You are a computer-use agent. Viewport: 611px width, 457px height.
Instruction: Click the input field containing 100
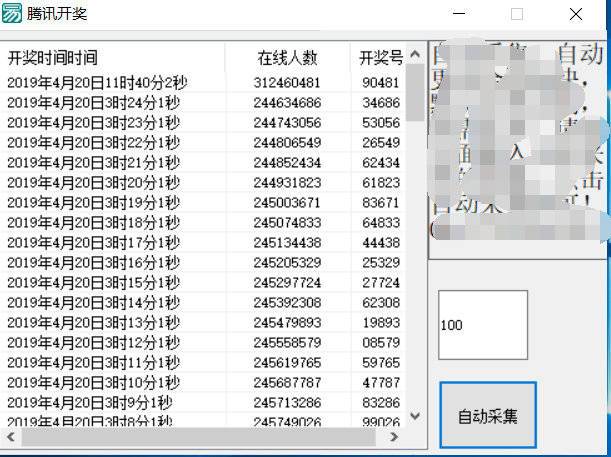pos(482,325)
